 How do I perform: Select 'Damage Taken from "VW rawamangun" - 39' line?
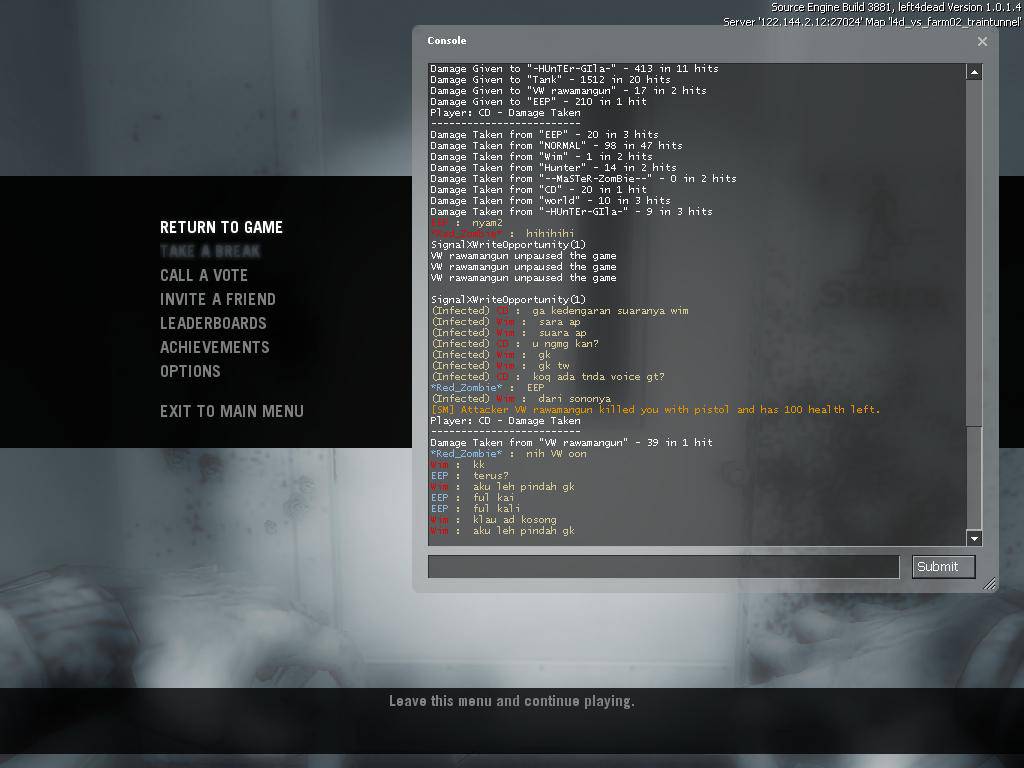[571, 443]
